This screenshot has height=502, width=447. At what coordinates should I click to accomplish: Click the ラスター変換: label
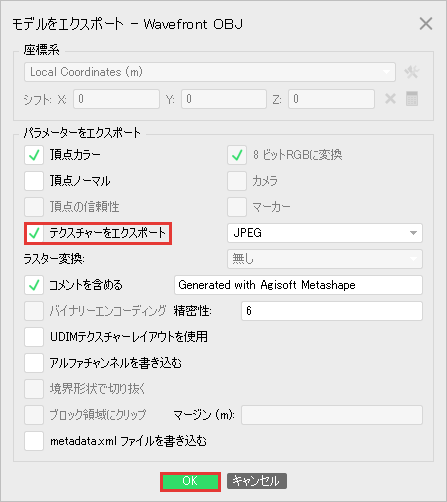click(54, 259)
